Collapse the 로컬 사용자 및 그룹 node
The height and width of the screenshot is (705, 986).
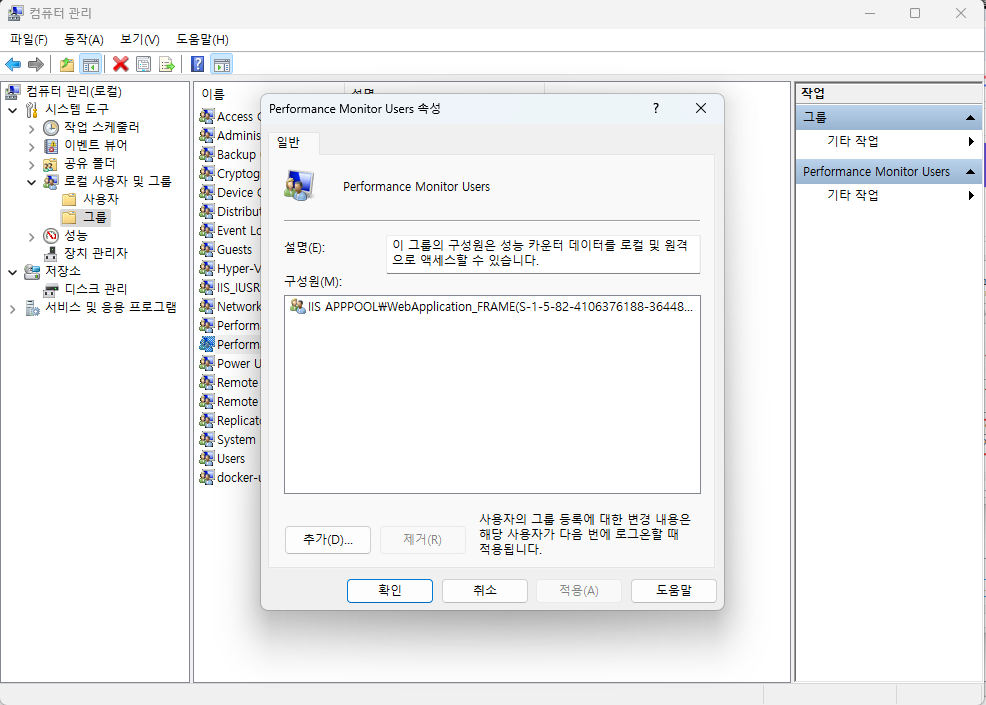click(x=31, y=181)
